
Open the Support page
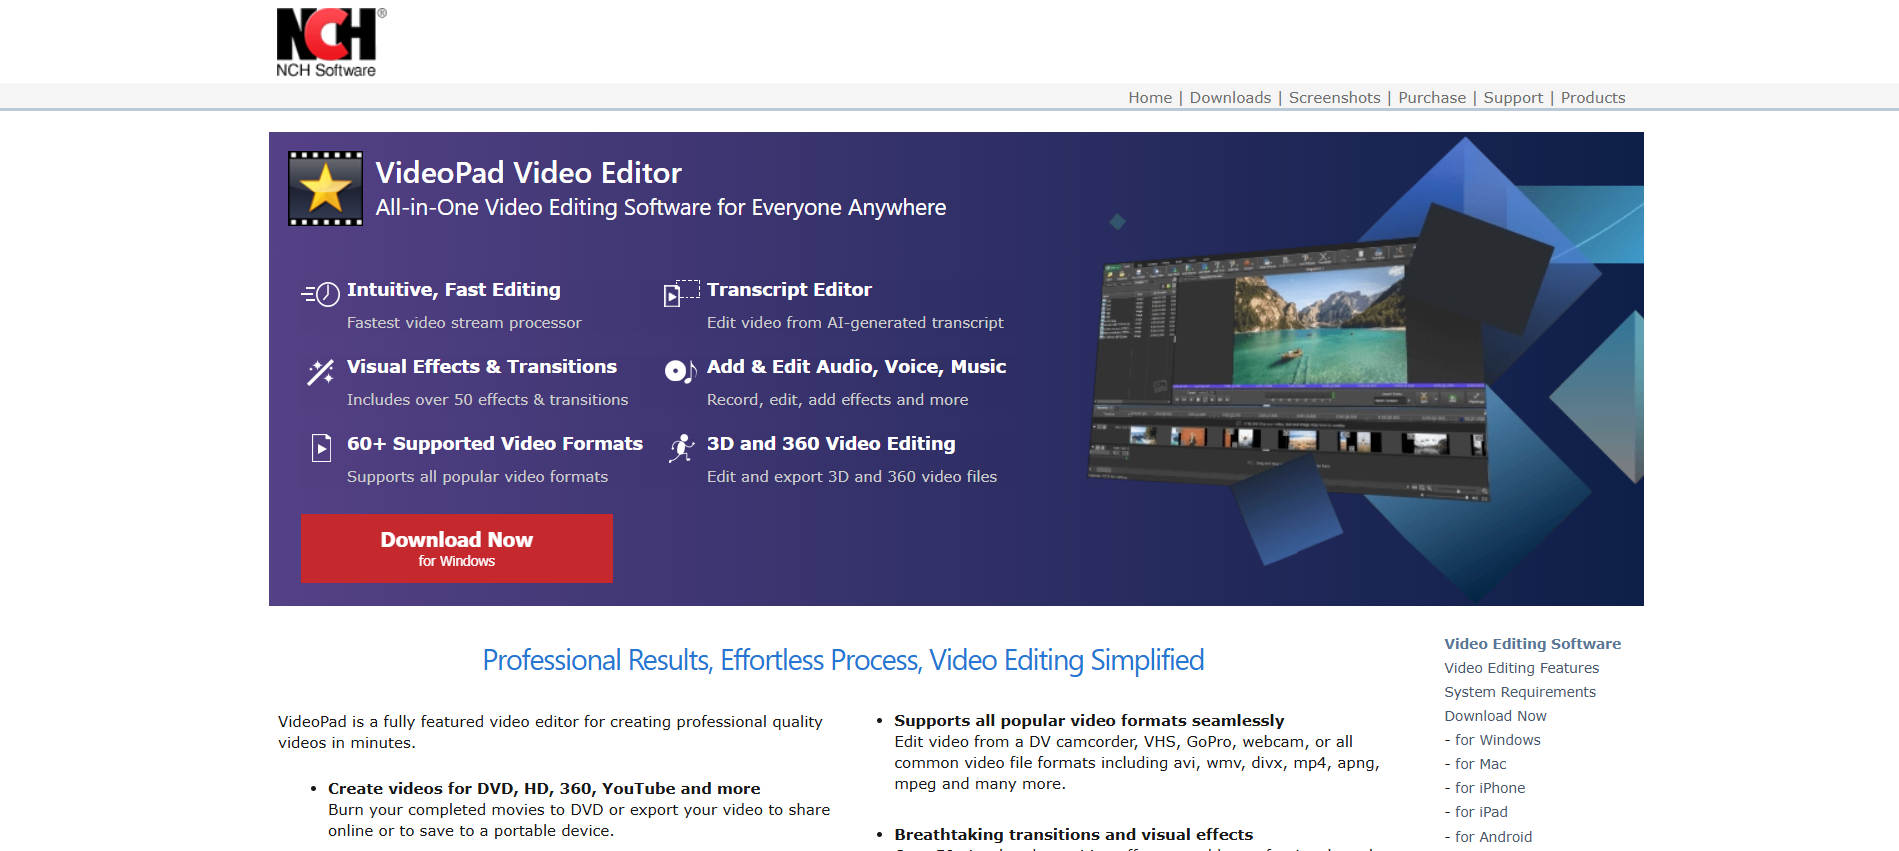[1513, 98]
